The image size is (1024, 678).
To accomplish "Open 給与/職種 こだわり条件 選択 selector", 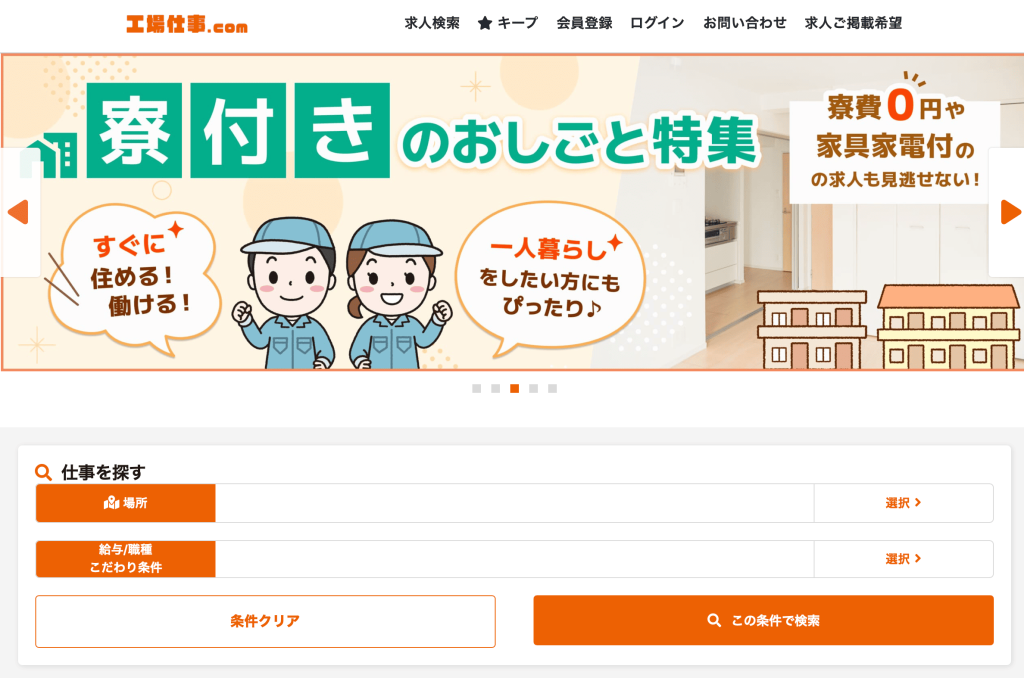I will [903, 559].
